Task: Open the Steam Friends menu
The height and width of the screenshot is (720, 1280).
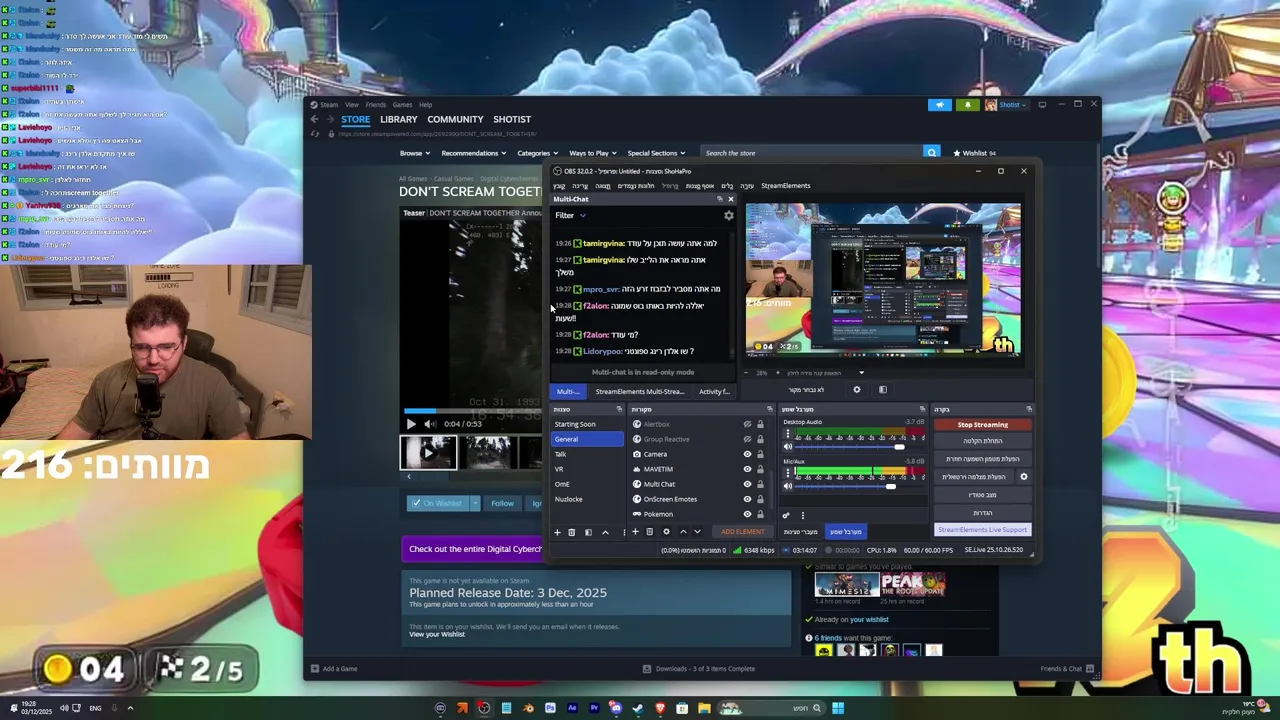Action: 376,104
